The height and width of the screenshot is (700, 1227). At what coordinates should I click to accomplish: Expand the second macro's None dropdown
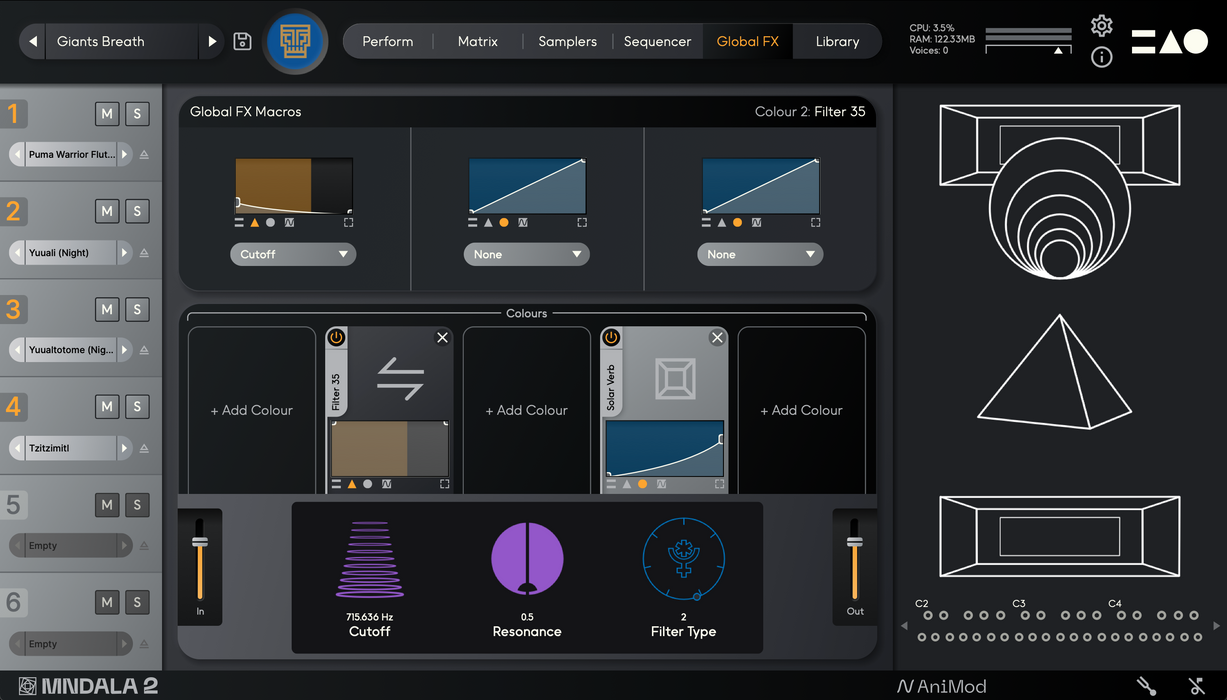[x=526, y=254]
